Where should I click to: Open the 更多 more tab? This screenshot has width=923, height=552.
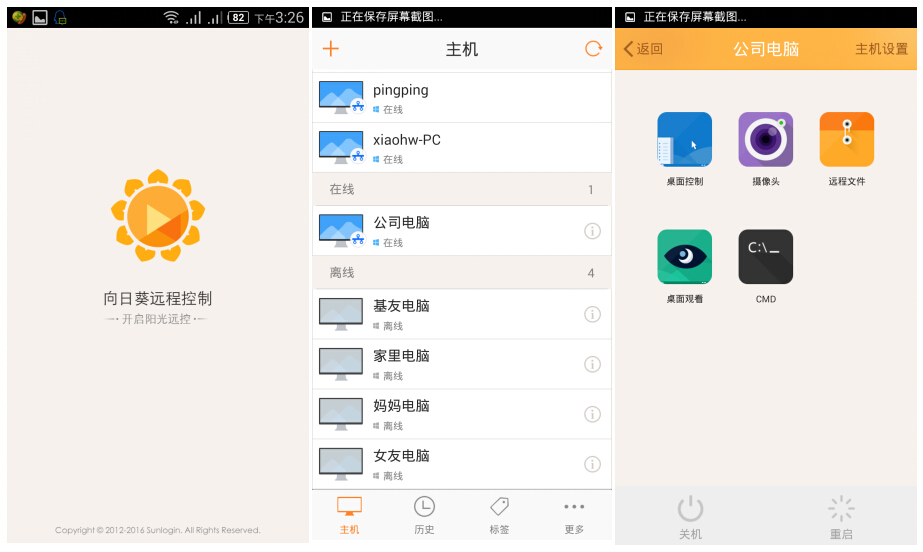coord(574,516)
